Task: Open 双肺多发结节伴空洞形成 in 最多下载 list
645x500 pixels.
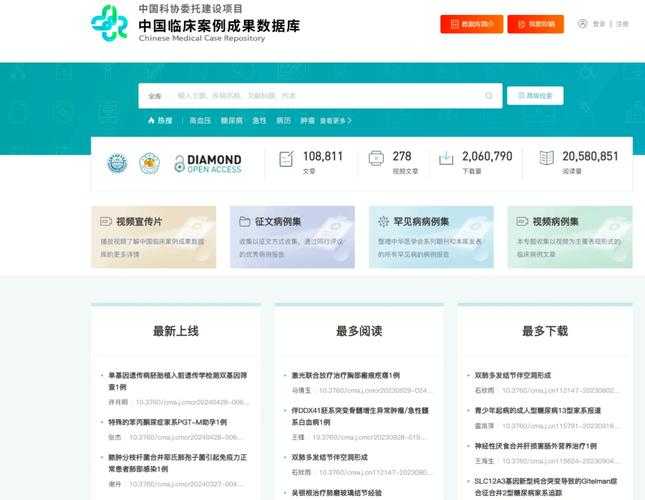Action: [513, 375]
